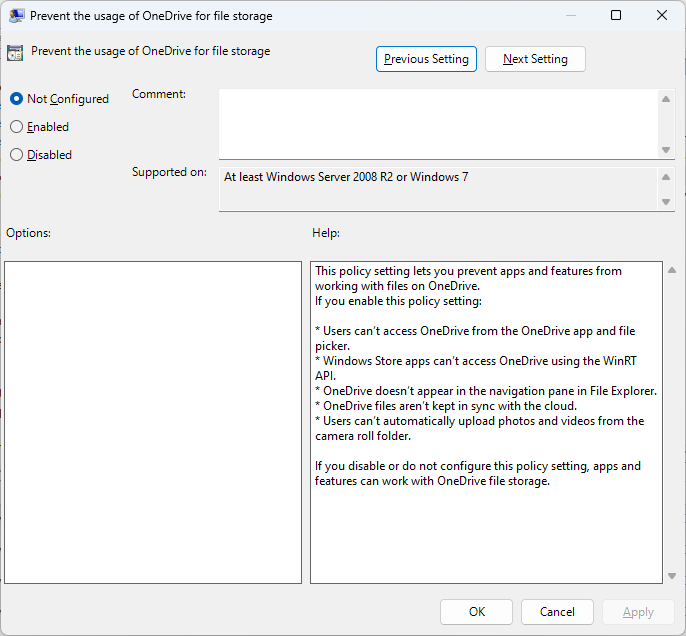Click the Supported on scroll up arrow
This screenshot has height=636, width=686.
tap(666, 178)
